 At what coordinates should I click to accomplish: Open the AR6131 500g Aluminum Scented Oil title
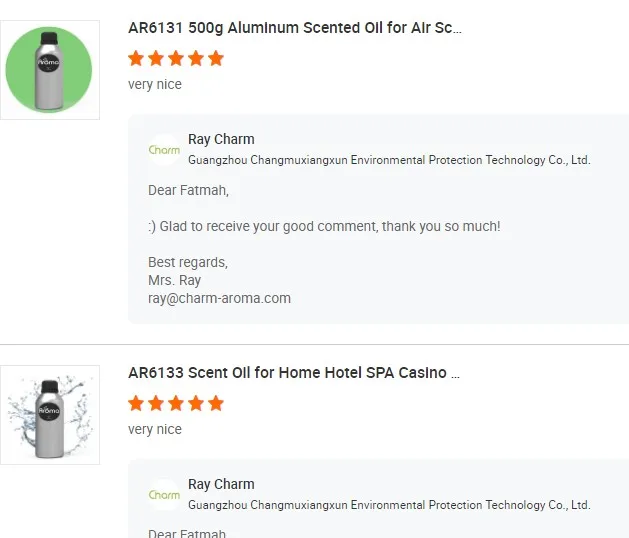click(x=295, y=28)
